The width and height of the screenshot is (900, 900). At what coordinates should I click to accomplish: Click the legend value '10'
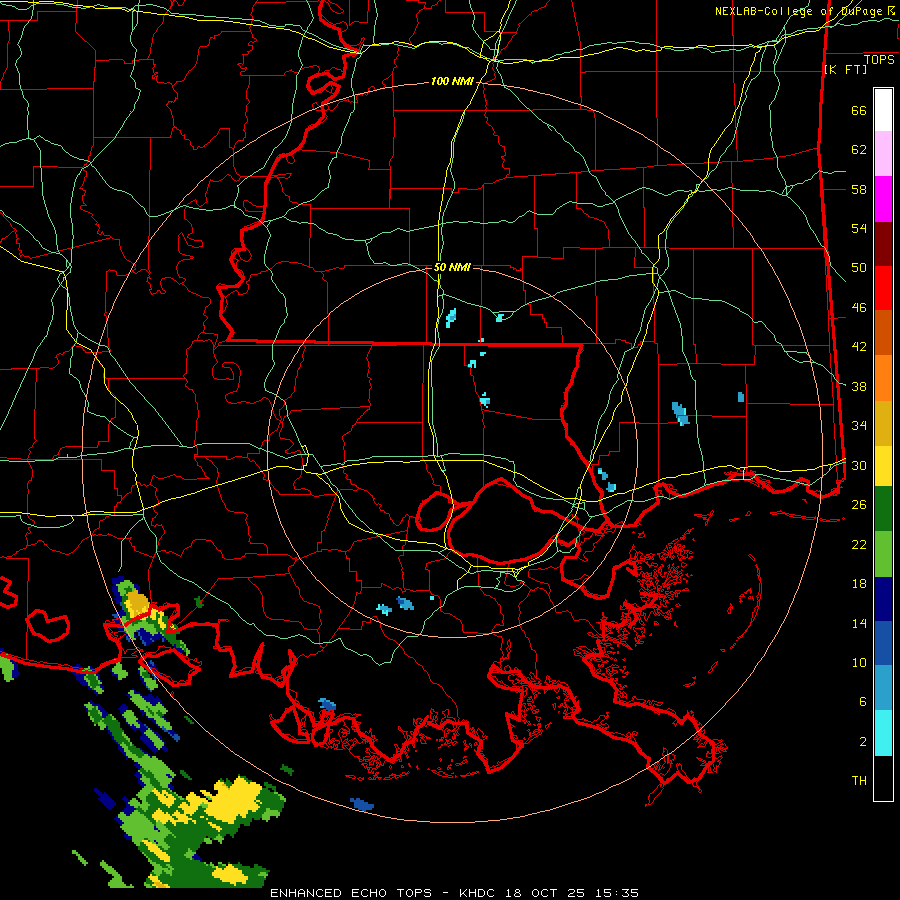(x=859, y=662)
